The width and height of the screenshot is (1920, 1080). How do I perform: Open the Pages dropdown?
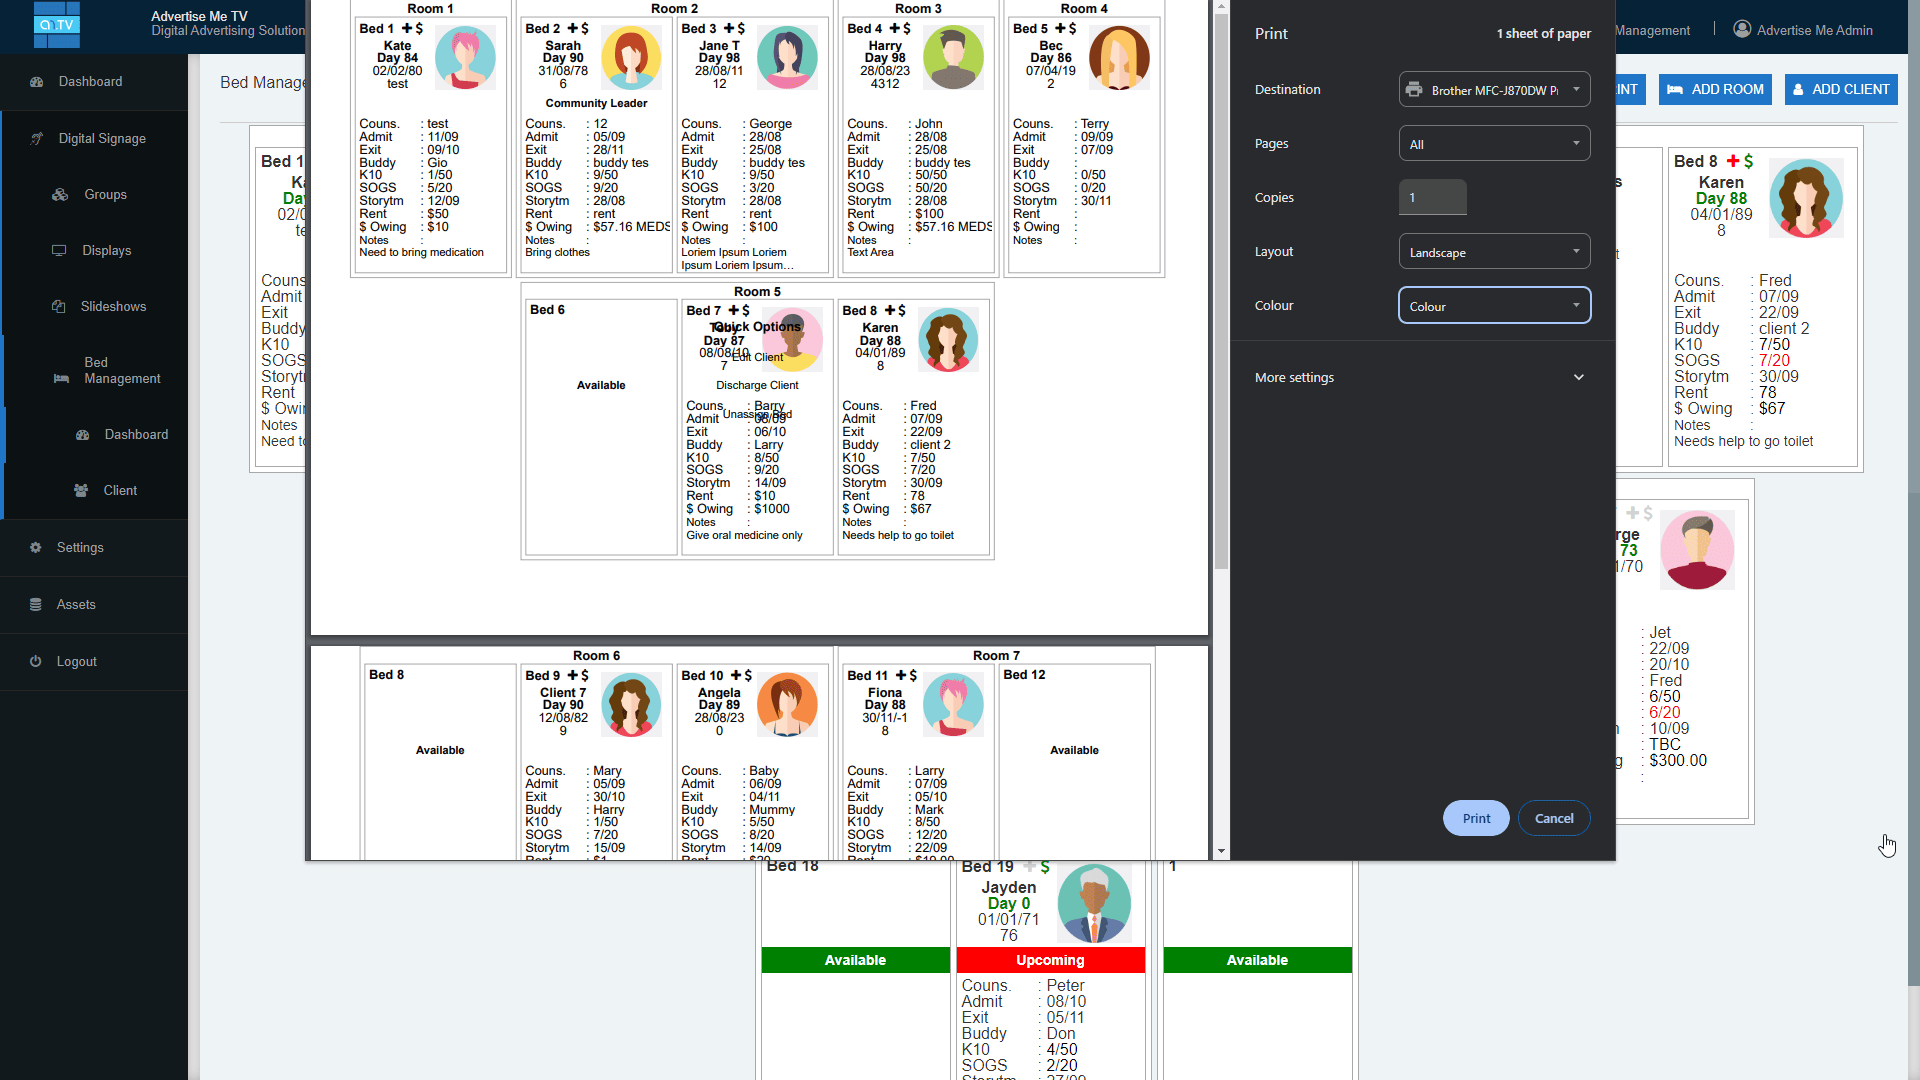pyautogui.click(x=1494, y=143)
